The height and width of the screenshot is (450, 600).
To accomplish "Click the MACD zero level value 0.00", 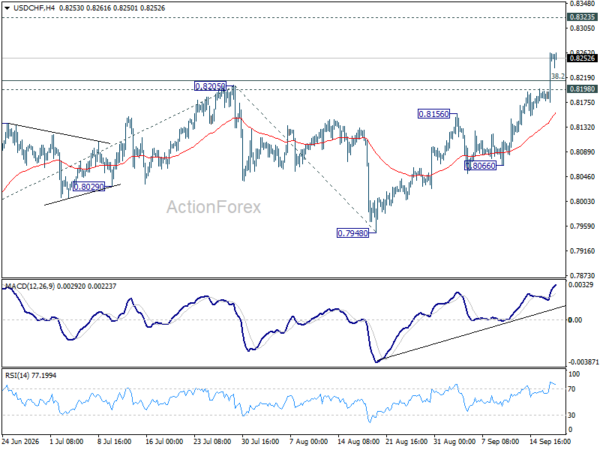I will coord(575,320).
